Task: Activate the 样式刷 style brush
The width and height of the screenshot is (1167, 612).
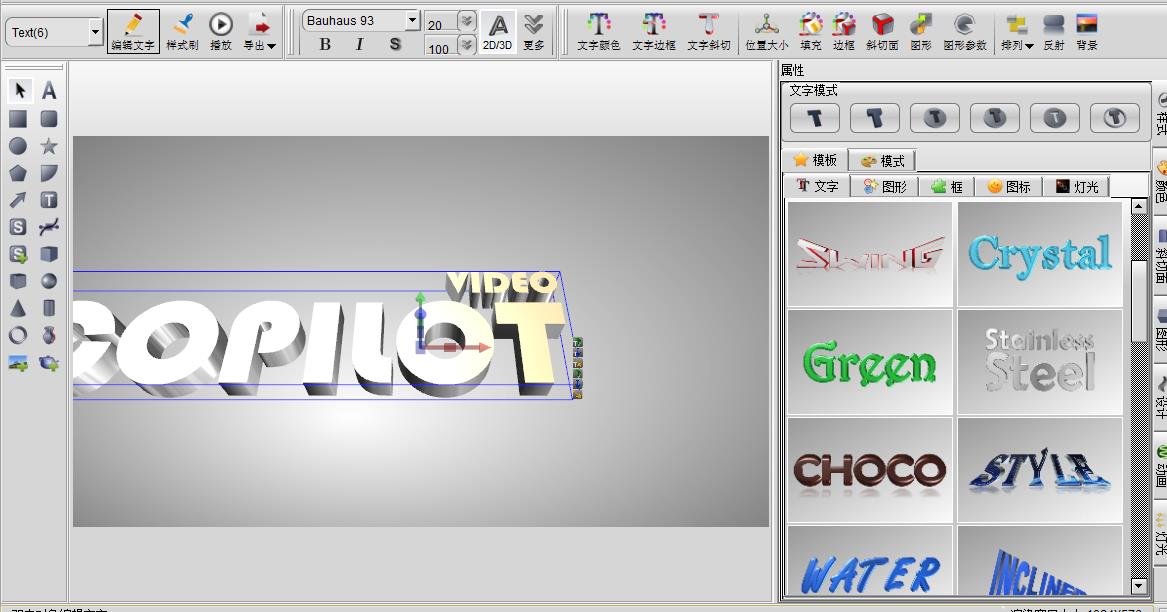Action: coord(182,31)
